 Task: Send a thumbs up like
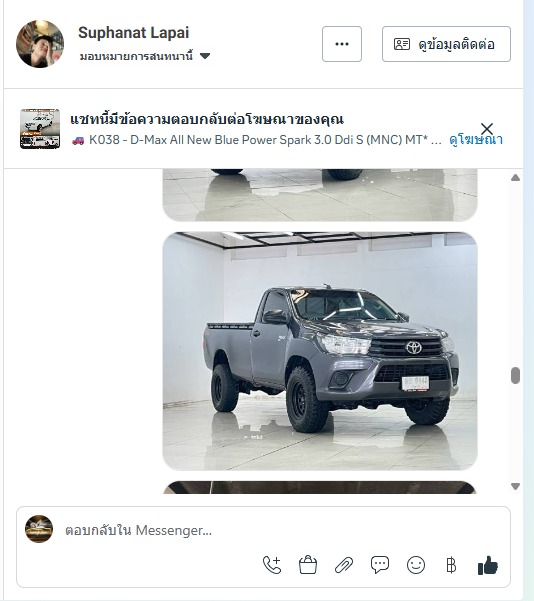488,565
